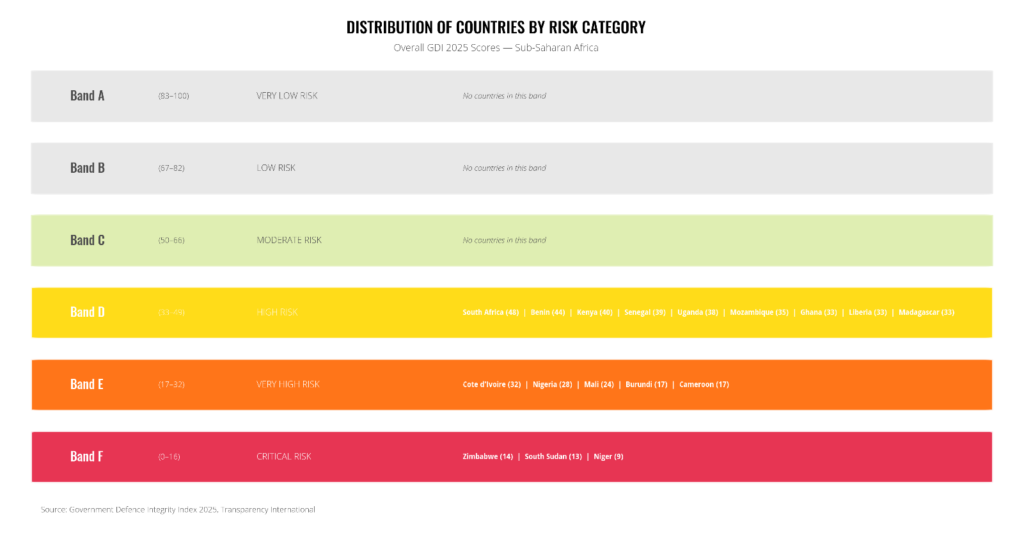Viewport: 1024px width, 535px height.
Task: Select the Band E label
Action: tap(87, 384)
